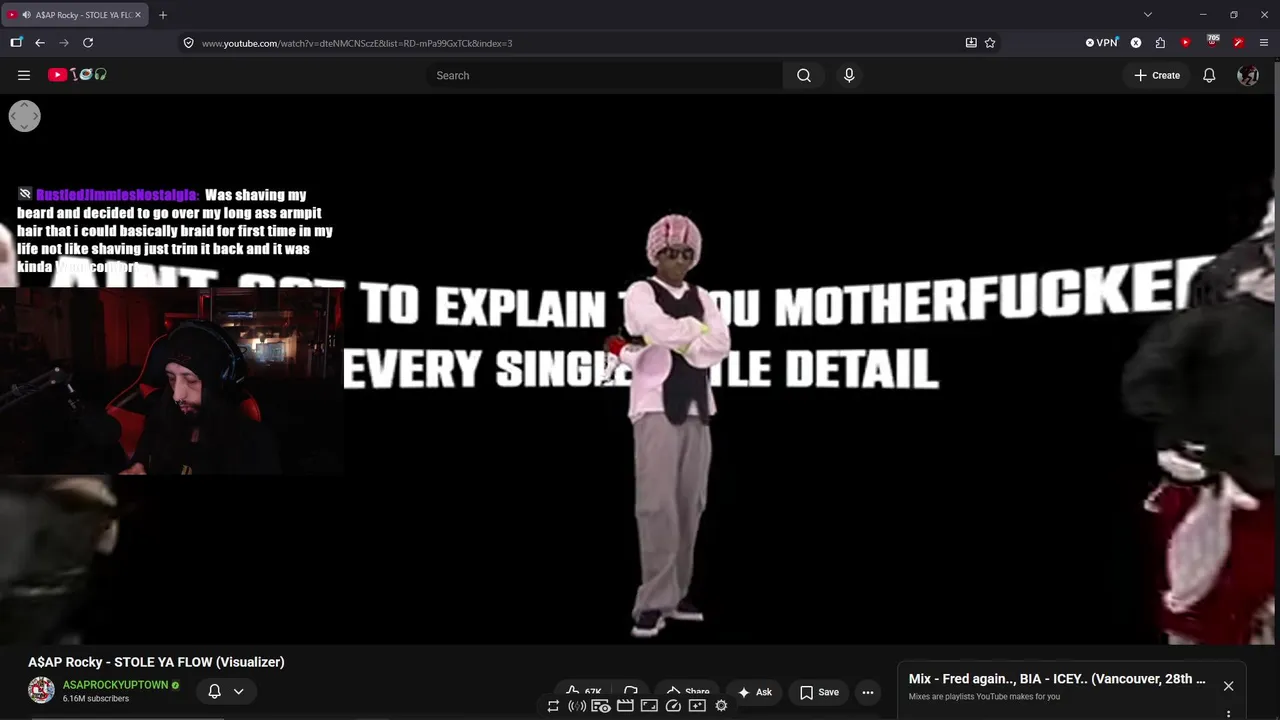Open YouTube notifications bell in header
This screenshot has height=720, width=1280.
(1209, 75)
